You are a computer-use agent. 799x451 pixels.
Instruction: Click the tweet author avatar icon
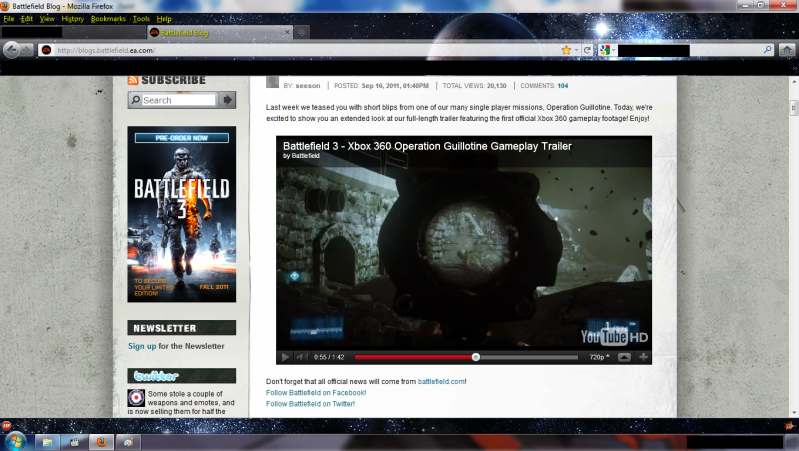(136, 397)
